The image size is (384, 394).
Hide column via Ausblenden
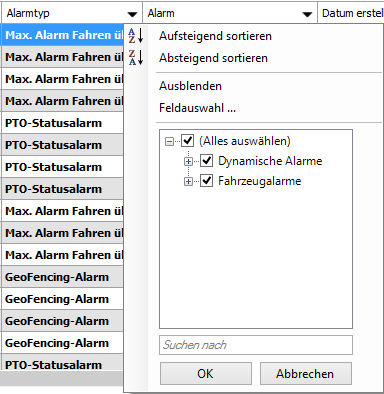tap(190, 86)
